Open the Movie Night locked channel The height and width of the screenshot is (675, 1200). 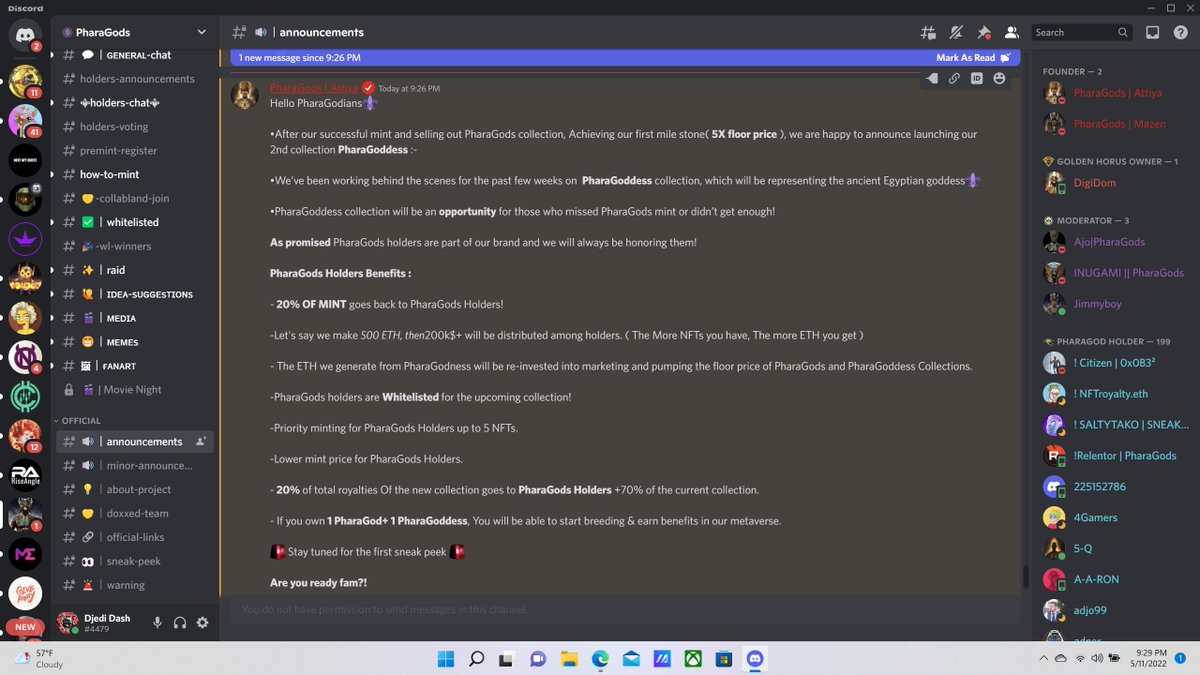point(134,390)
